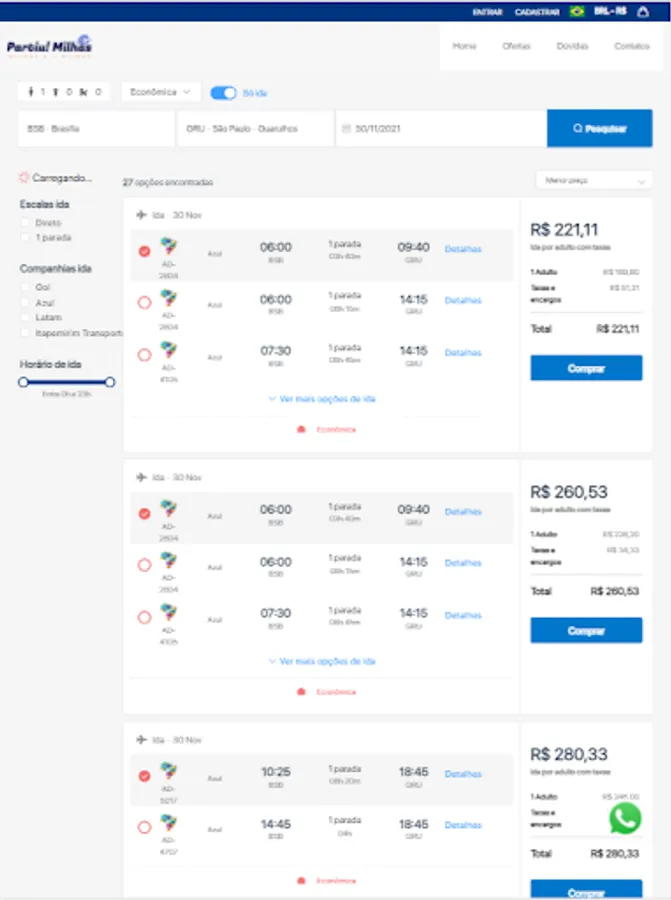The width and height of the screenshot is (671, 900).
Task: Open the Menor preço sort dropdown
Action: 594,180
